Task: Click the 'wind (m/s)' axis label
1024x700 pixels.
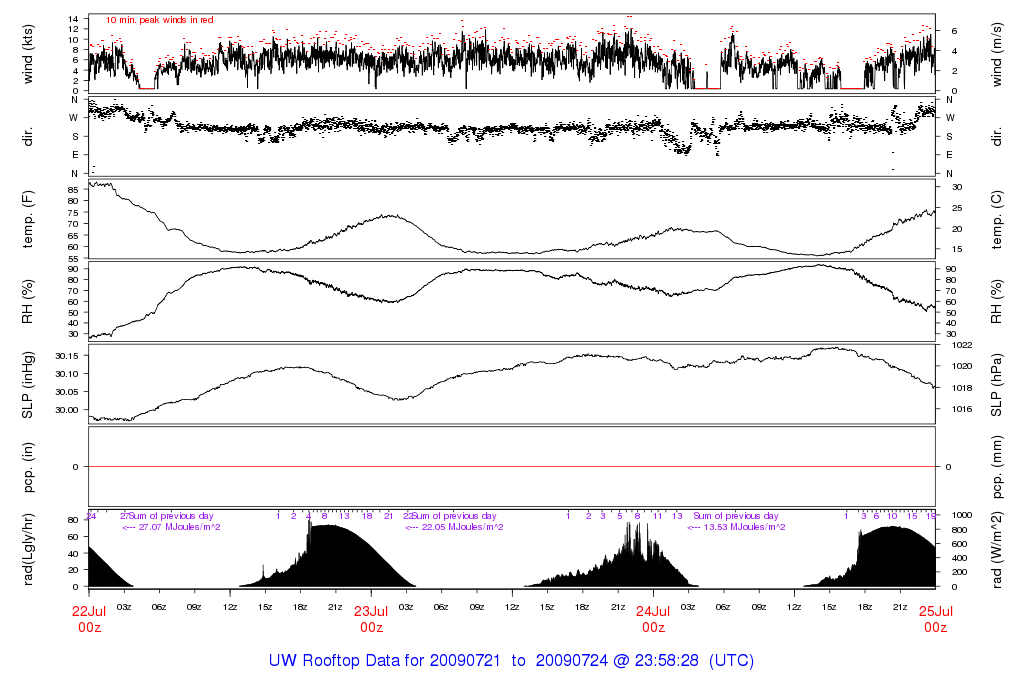Action: coord(997,54)
